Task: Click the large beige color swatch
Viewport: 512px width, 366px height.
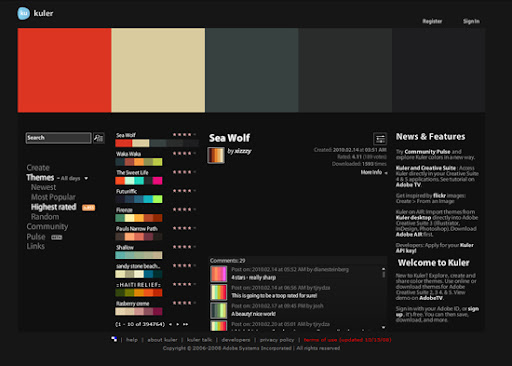Action: pos(158,70)
